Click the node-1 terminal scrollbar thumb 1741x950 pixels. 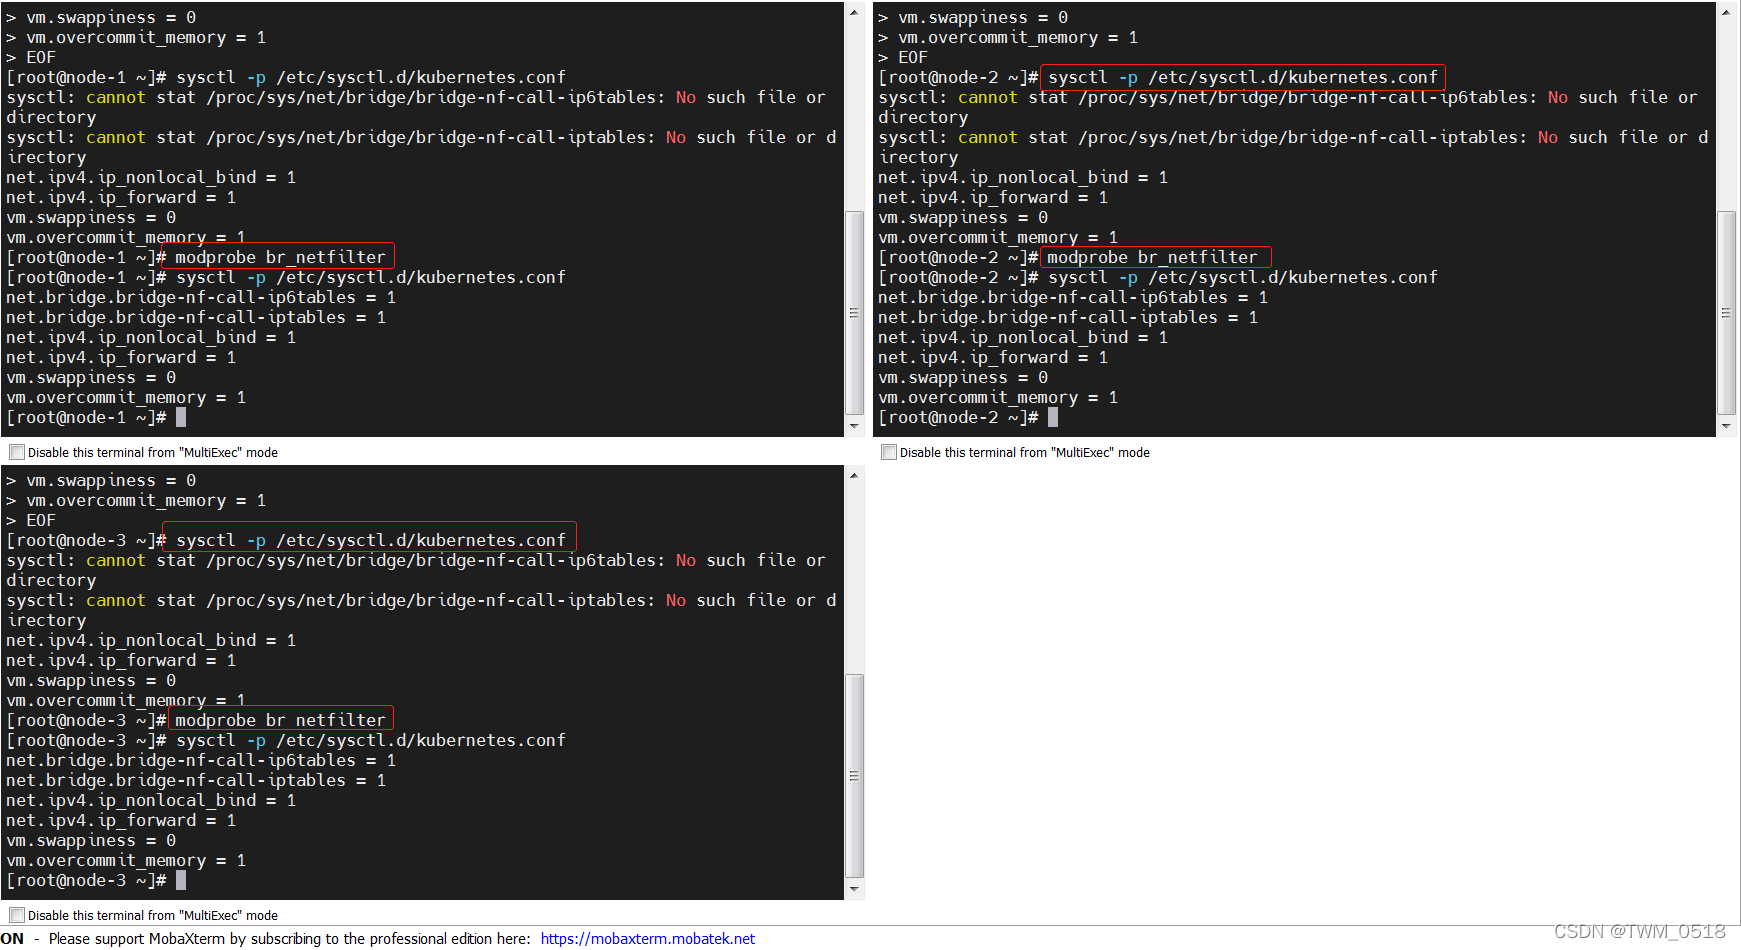(854, 312)
